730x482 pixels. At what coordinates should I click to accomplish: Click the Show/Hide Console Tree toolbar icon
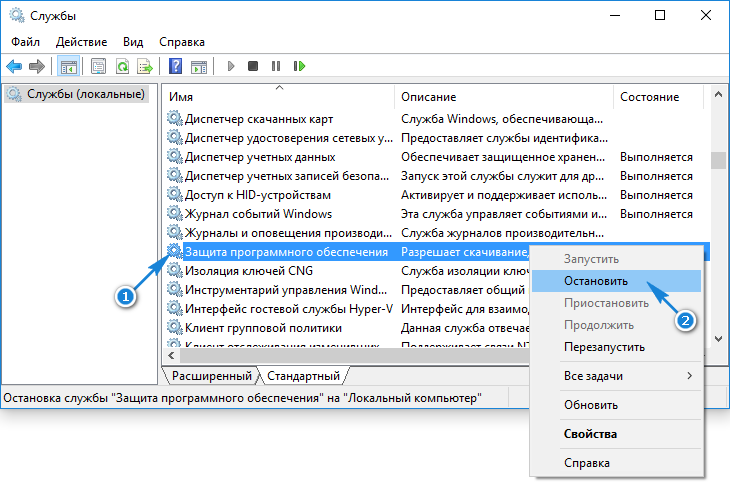point(69,67)
